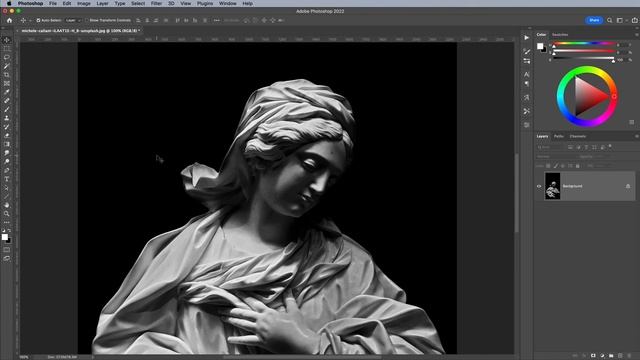Open the Auto-Select Layer dropdown
Image resolution: width=640 pixels, height=360 pixels.
pos(73,20)
